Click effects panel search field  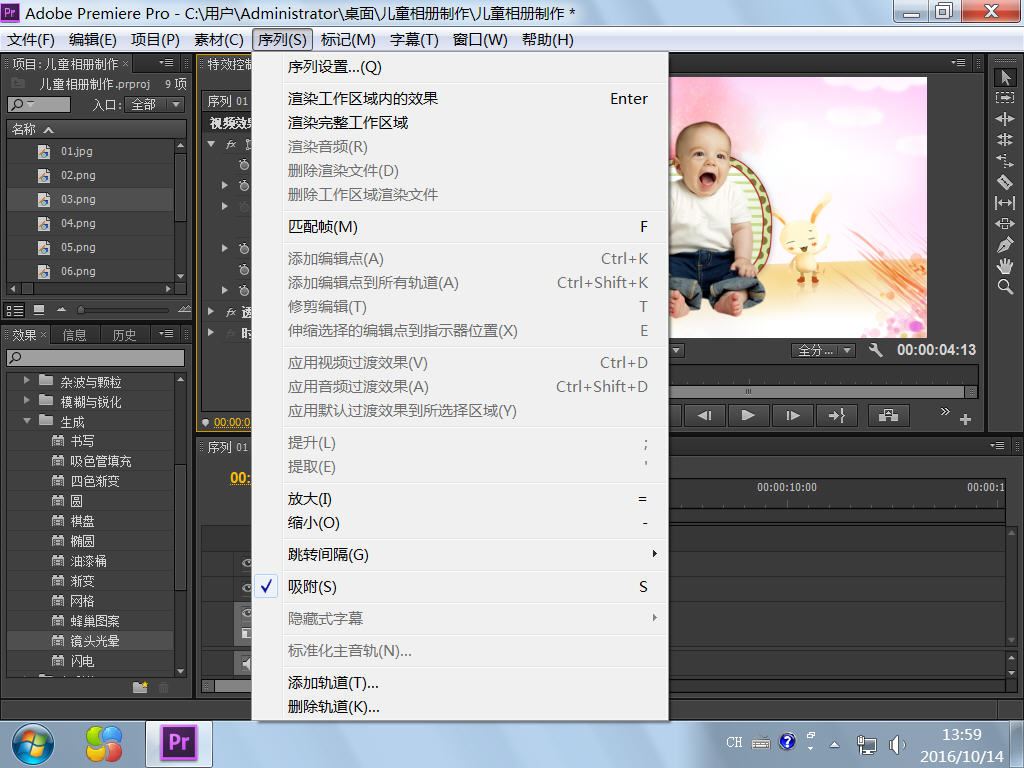pos(96,357)
